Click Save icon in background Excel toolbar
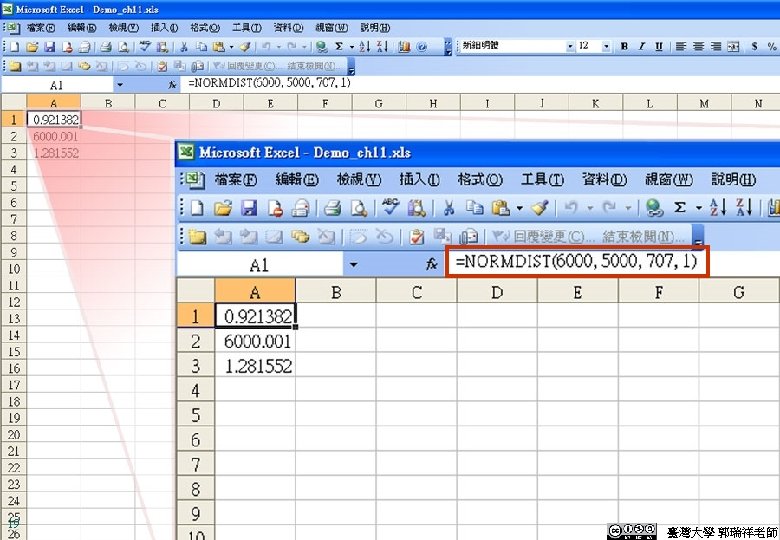The width and height of the screenshot is (780, 540). click(x=49, y=47)
